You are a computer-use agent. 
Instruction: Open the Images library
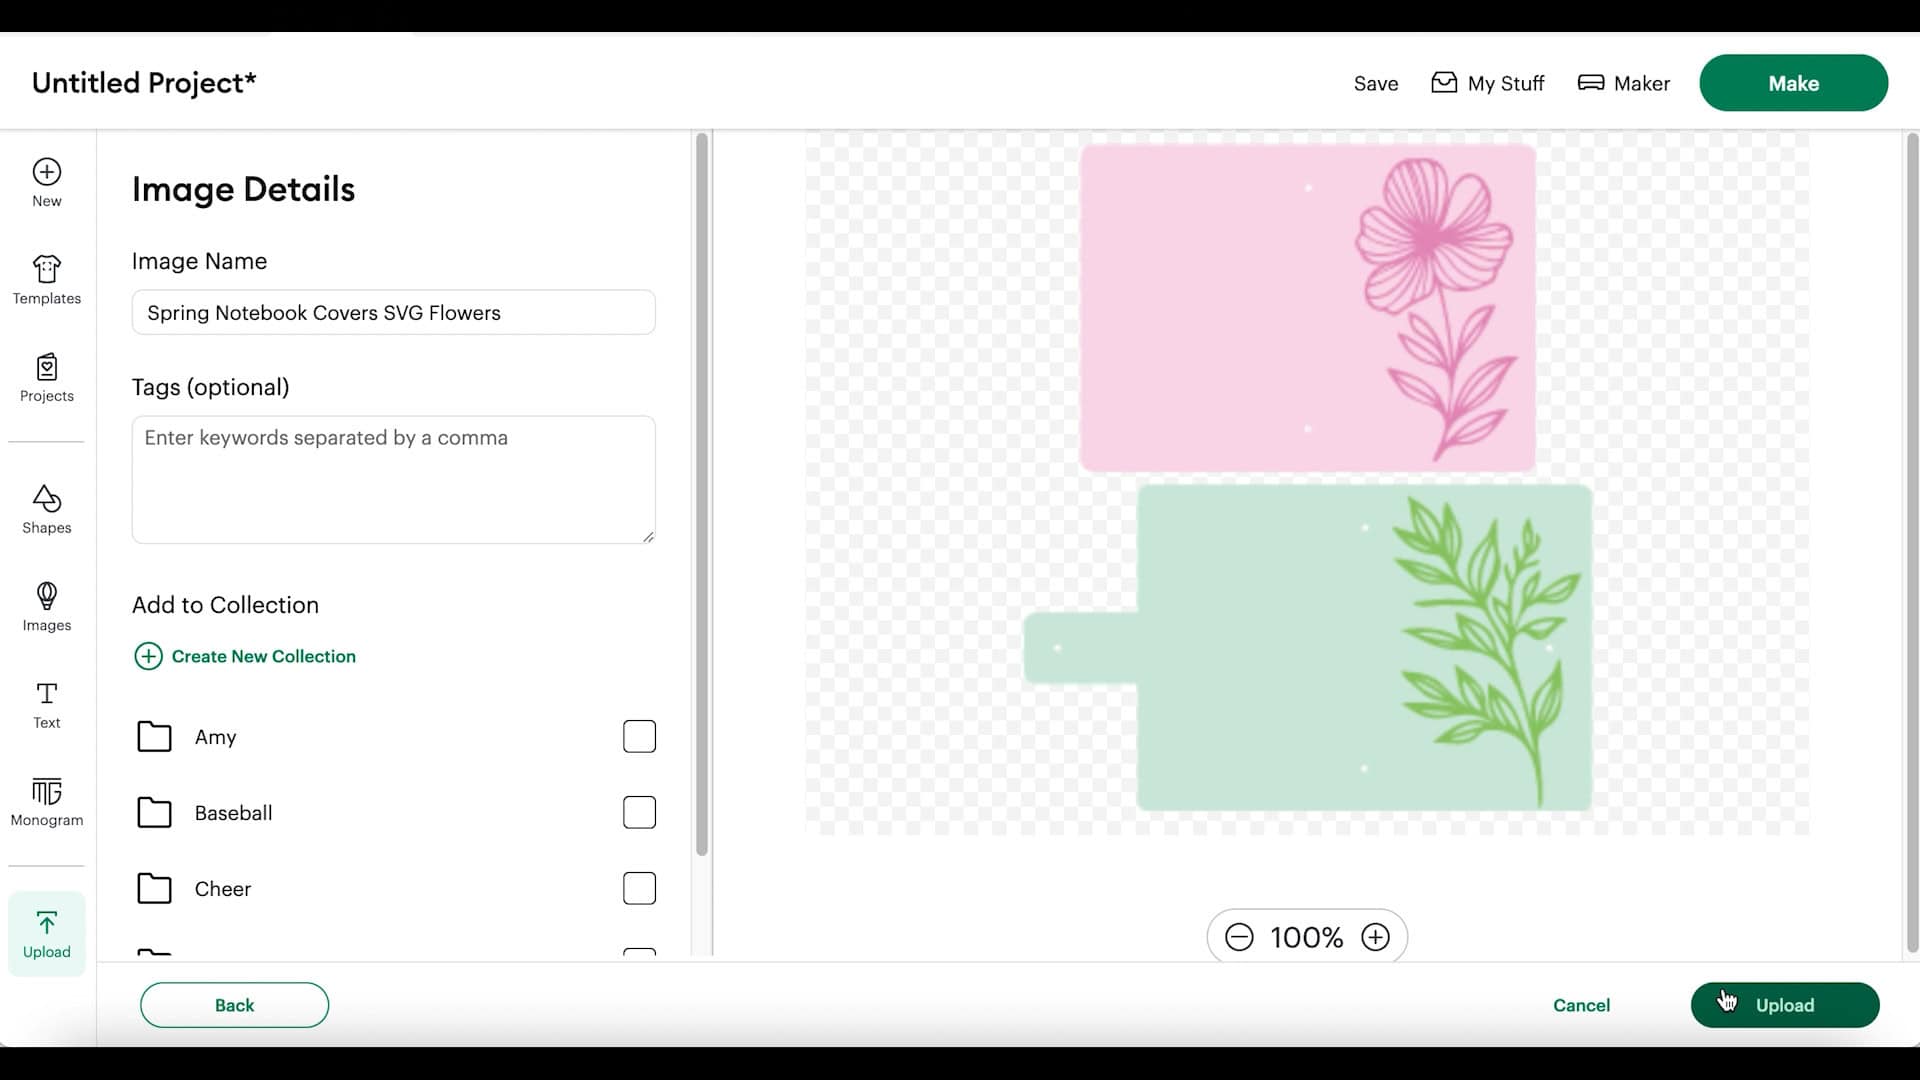coord(46,607)
